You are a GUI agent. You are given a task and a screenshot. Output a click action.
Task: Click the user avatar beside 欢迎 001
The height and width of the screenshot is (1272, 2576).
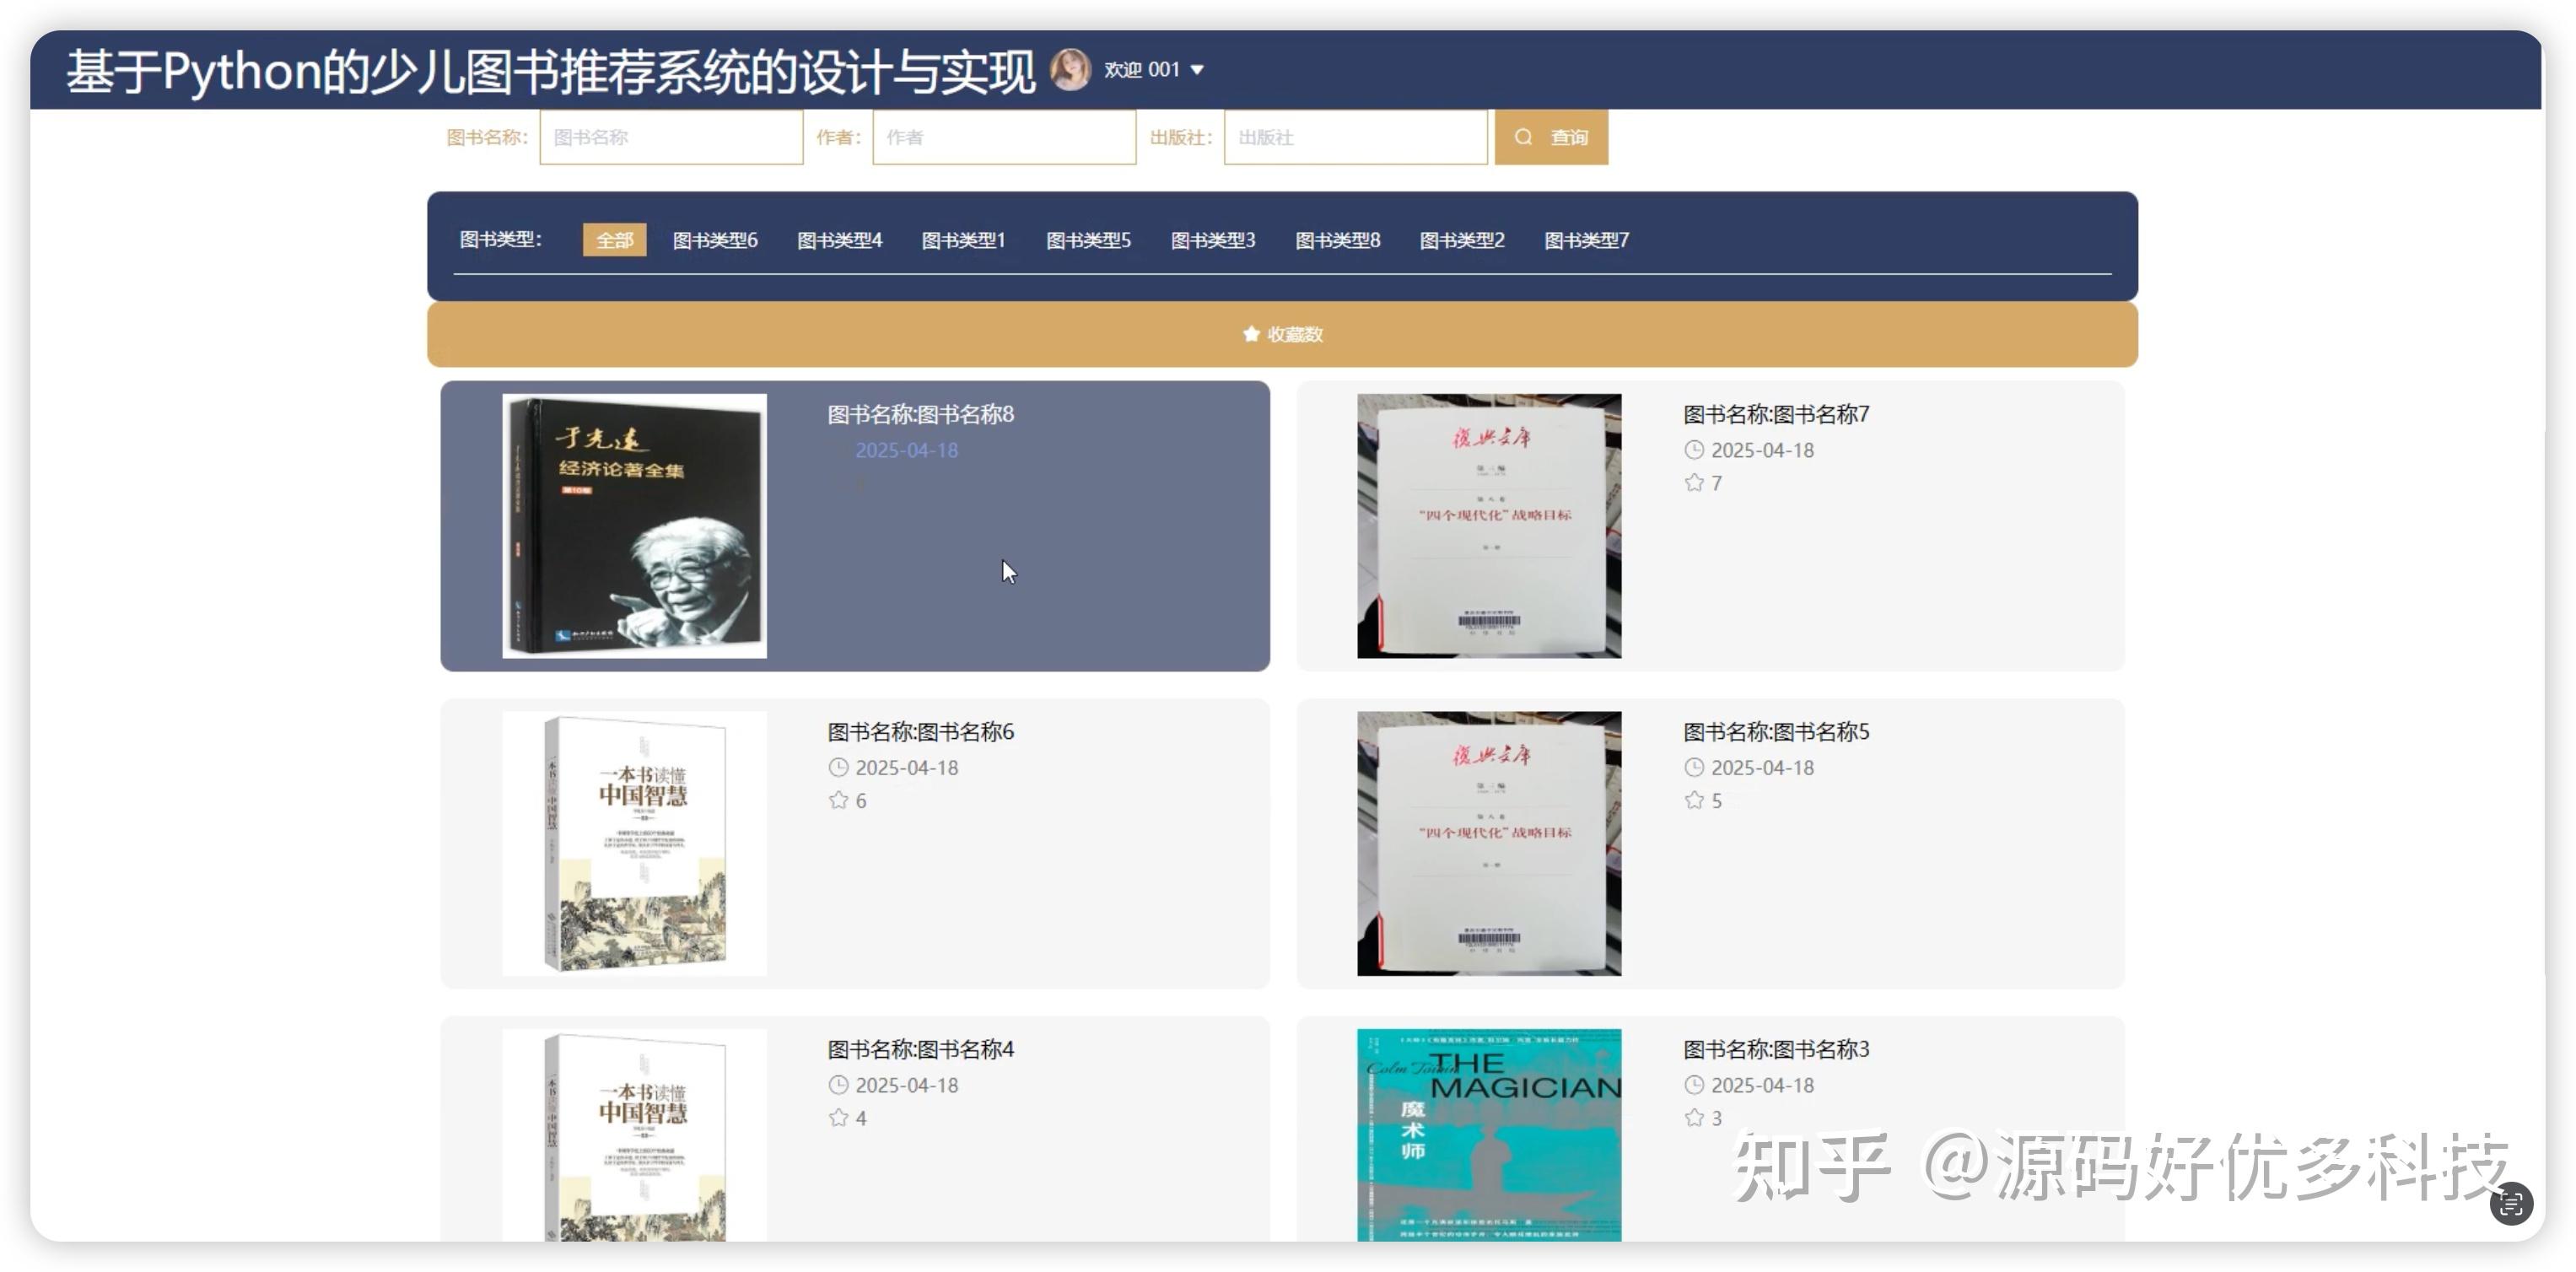point(1070,68)
